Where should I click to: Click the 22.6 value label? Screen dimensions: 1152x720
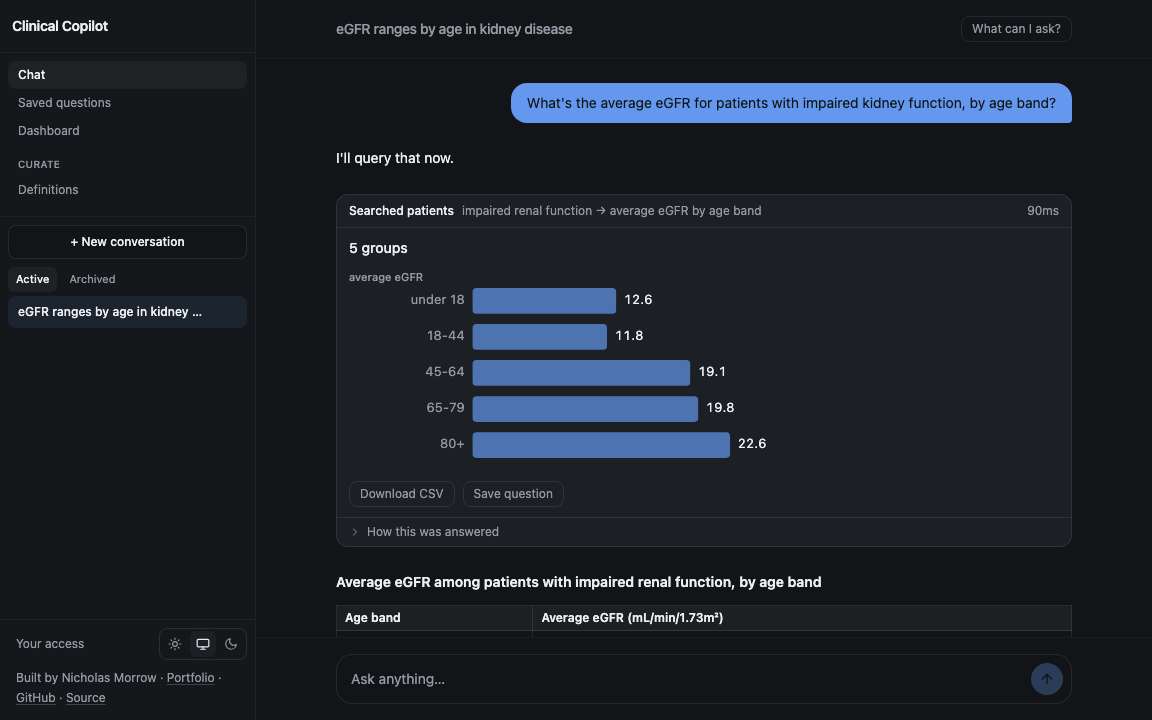pos(752,444)
